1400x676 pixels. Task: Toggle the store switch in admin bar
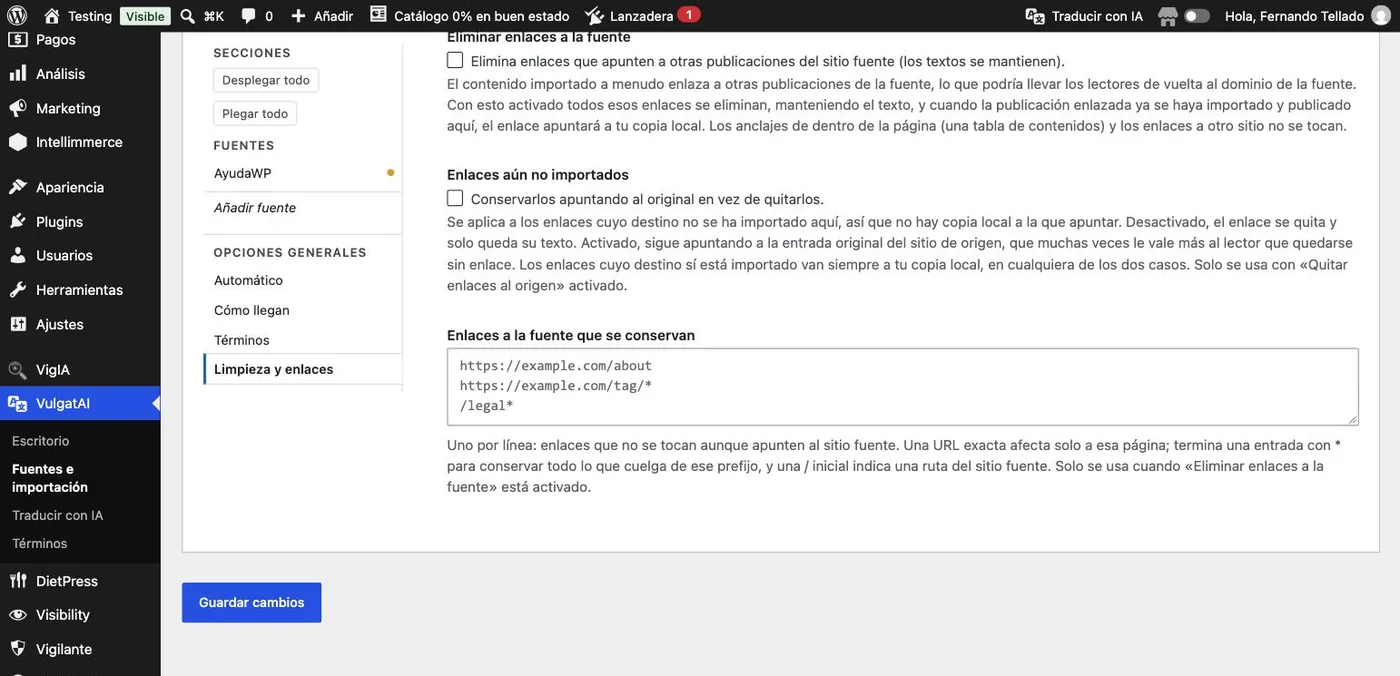tap(1197, 16)
